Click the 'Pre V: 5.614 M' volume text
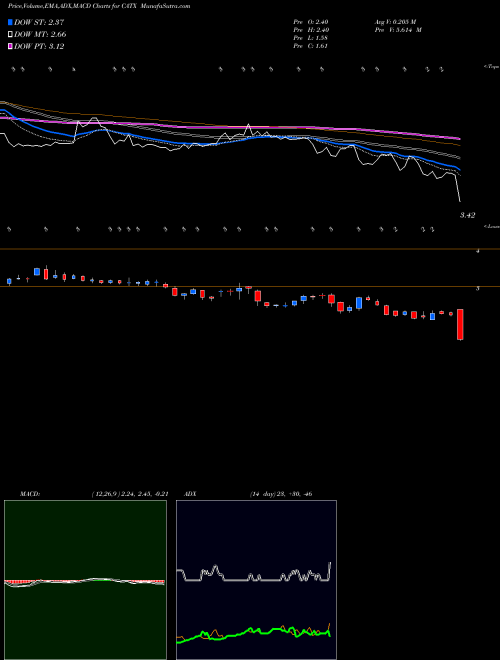Viewport: 500px width, 660px height. coord(397,30)
